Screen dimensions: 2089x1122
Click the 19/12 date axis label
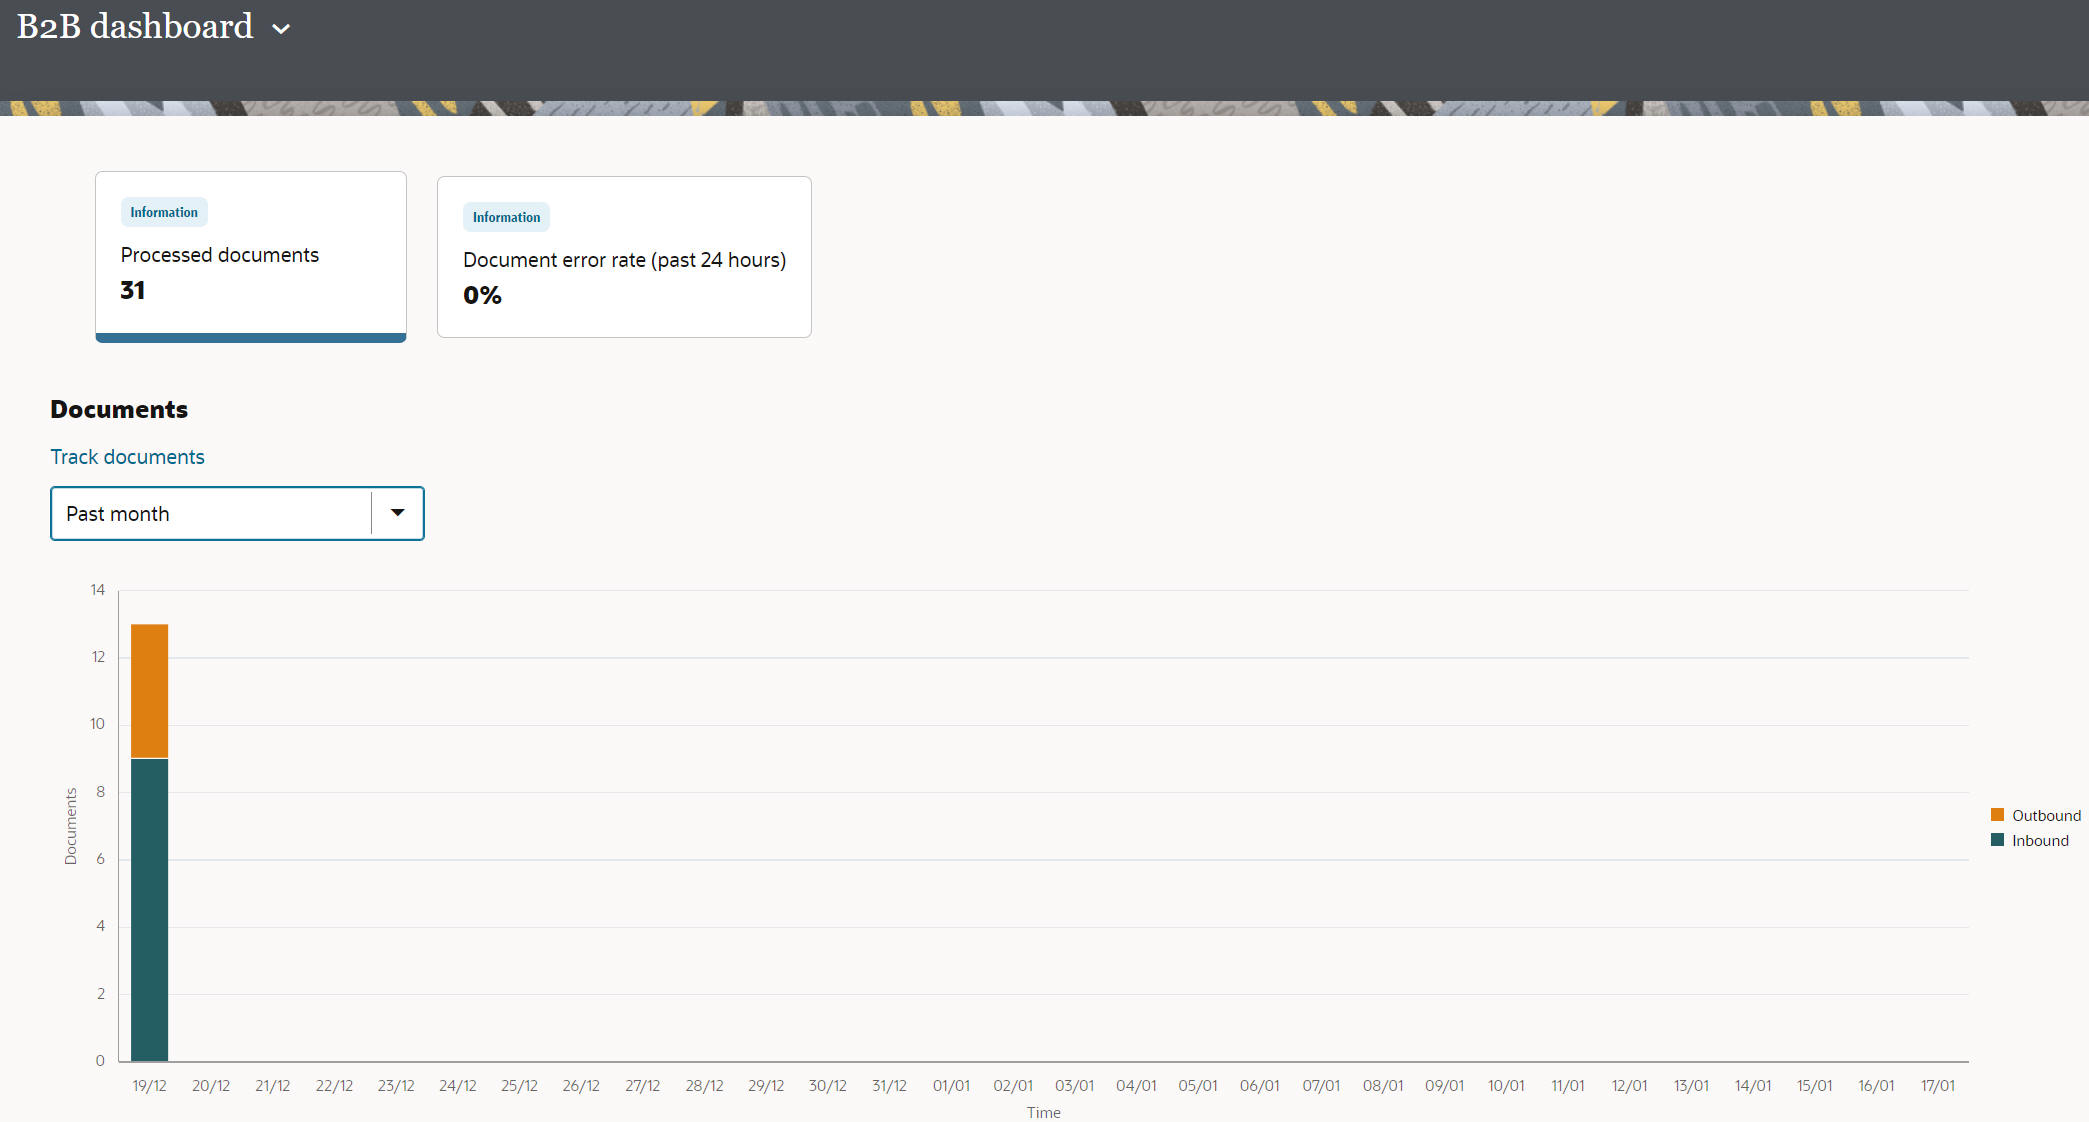click(x=149, y=1085)
